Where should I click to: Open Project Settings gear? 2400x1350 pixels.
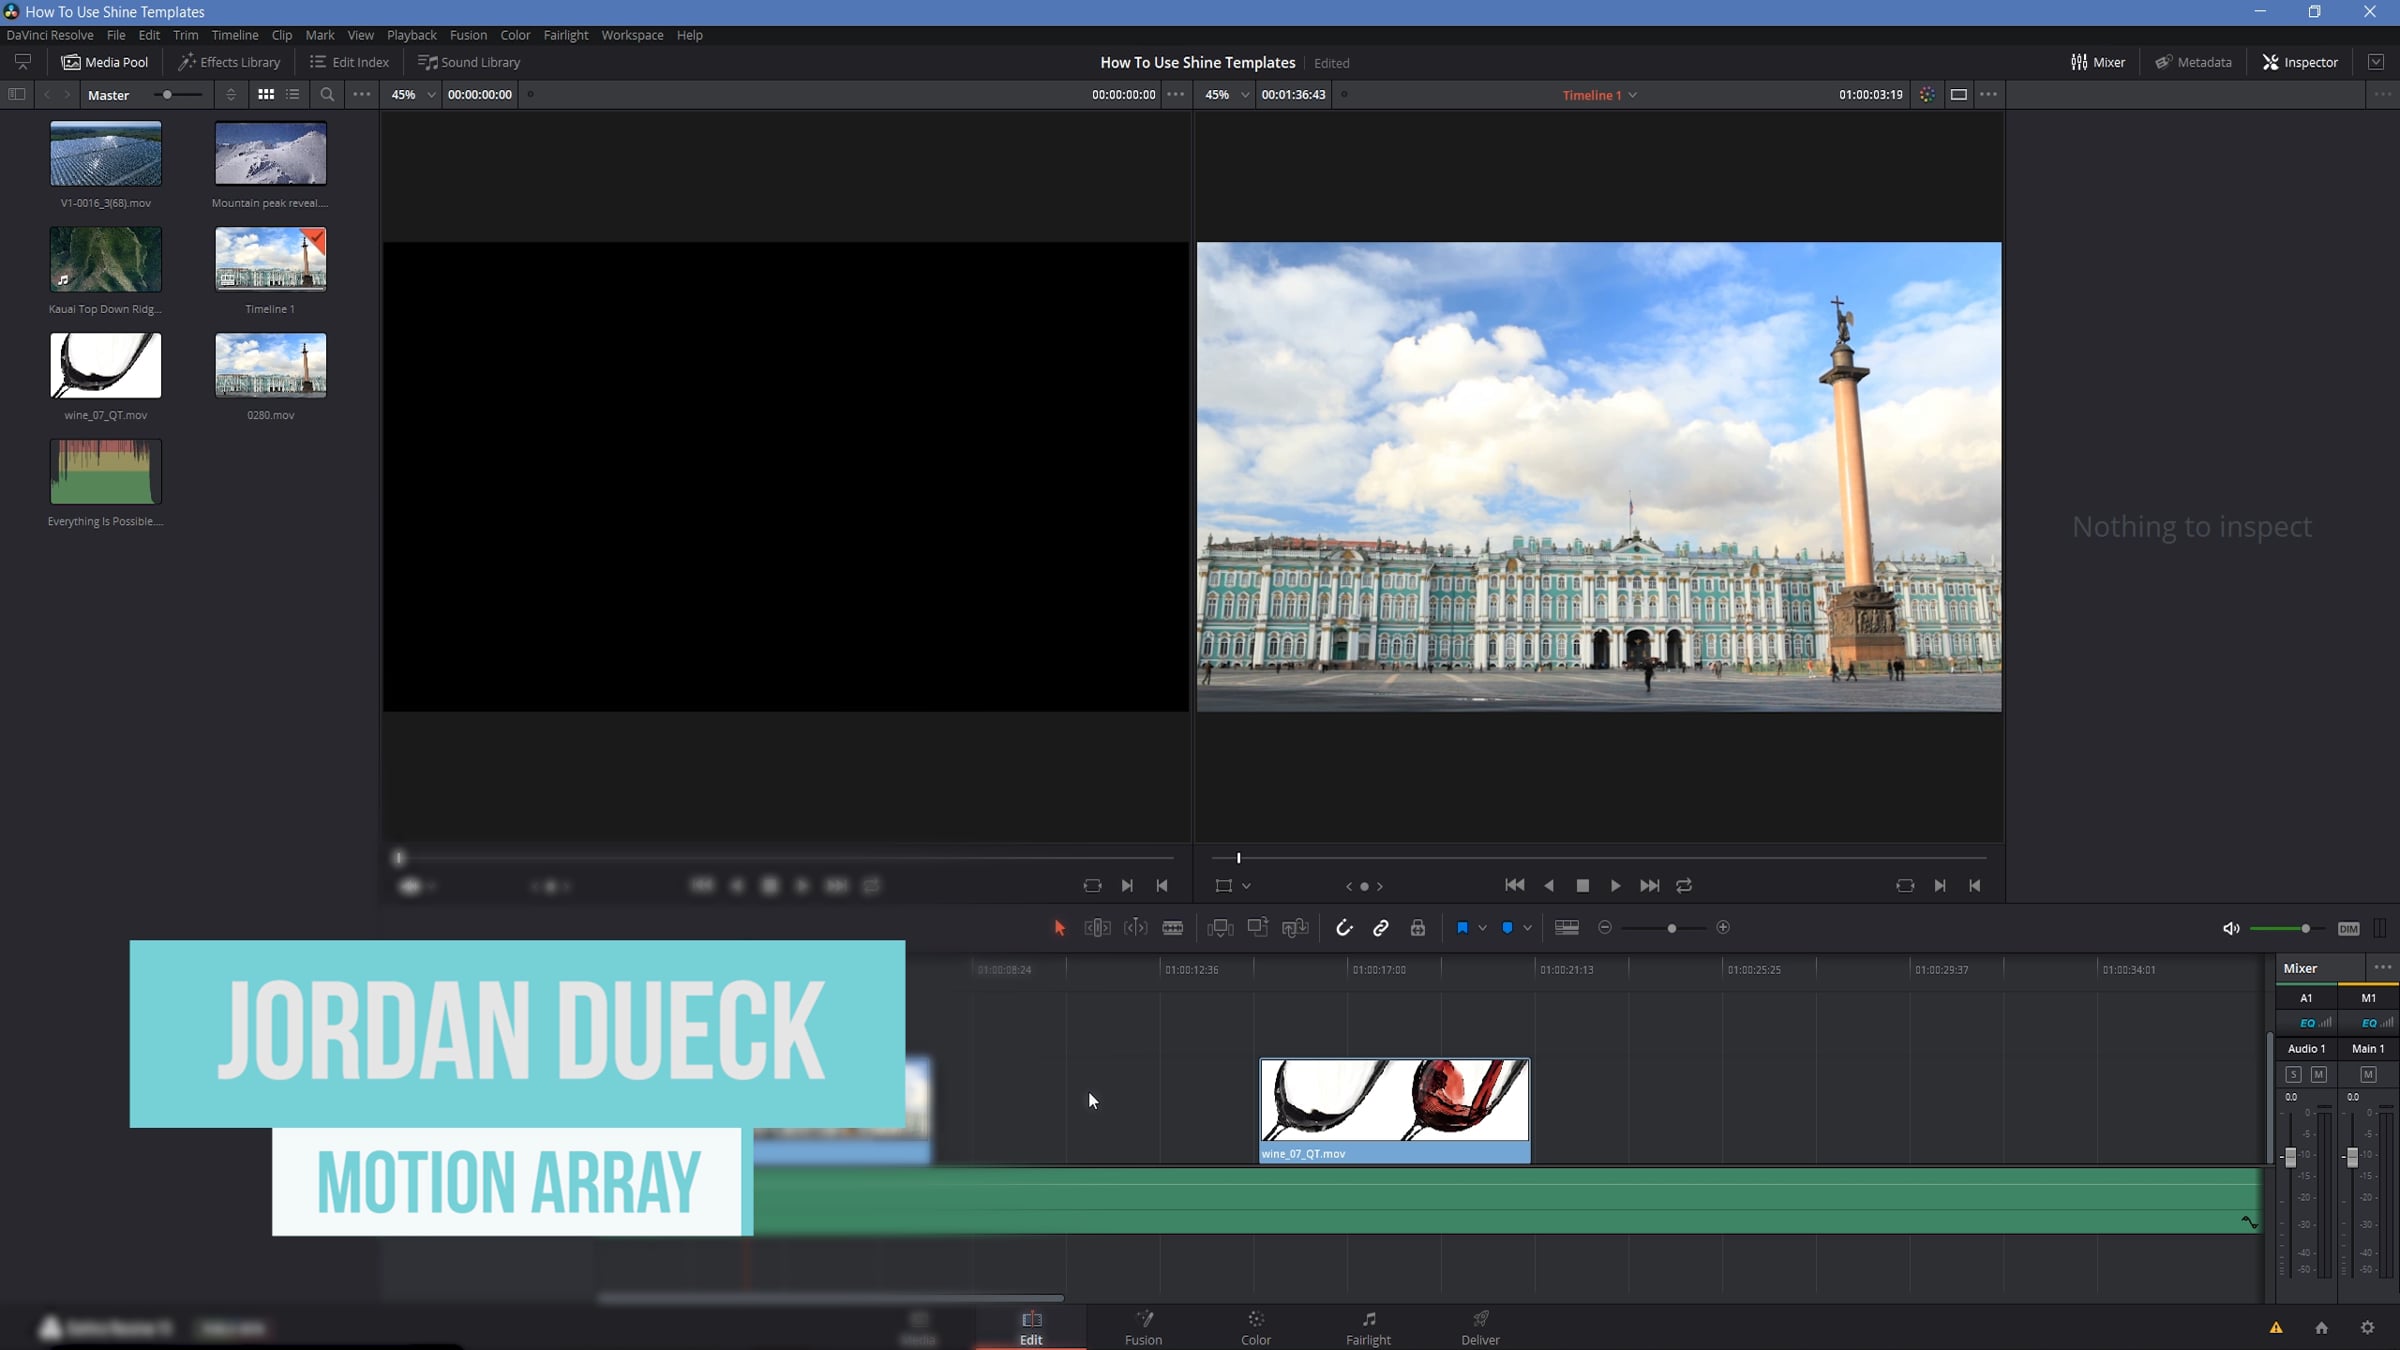point(2367,1328)
